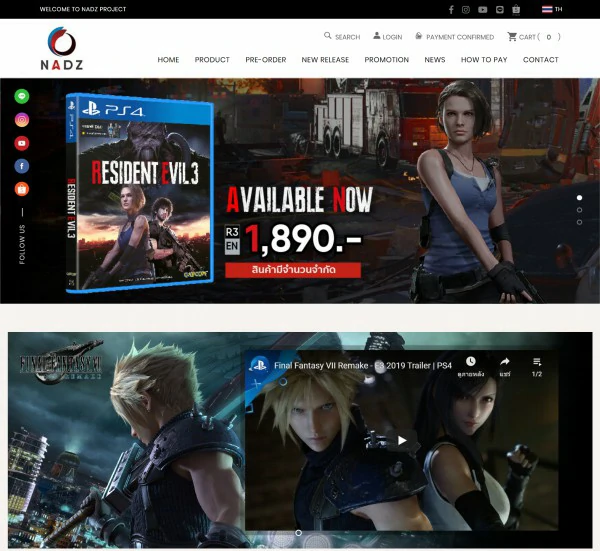Click the AVAILABLE NOW banner text
Image resolution: width=600 pixels, height=551 pixels.
point(299,199)
